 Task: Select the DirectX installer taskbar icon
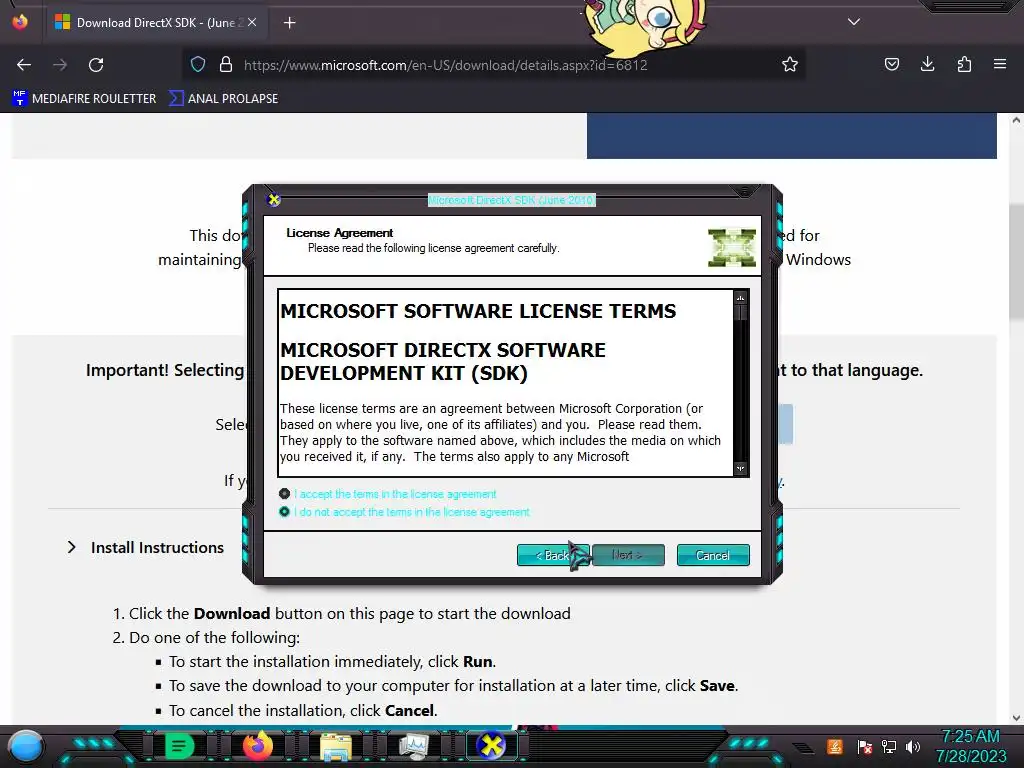tap(491, 746)
